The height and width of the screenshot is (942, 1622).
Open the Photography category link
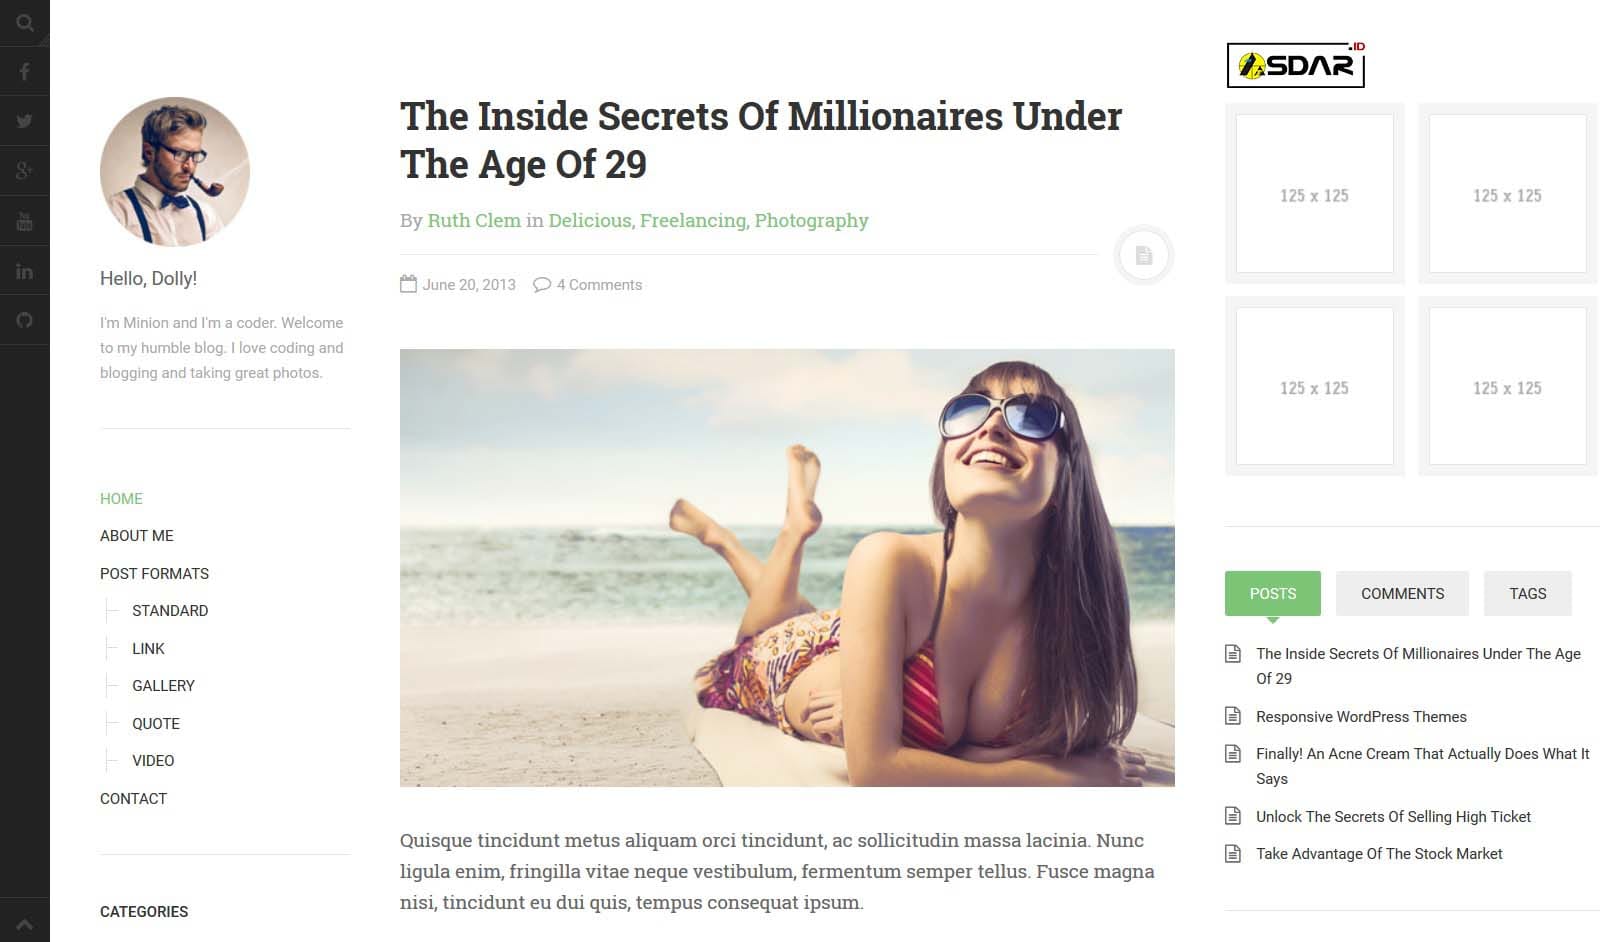pos(811,221)
